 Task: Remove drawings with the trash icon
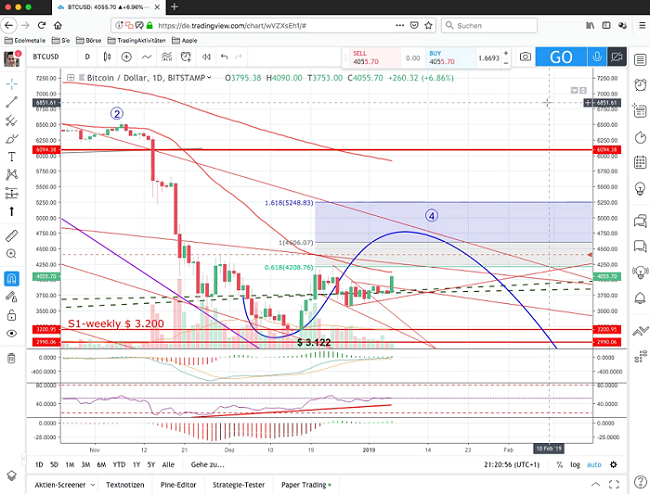(12, 358)
